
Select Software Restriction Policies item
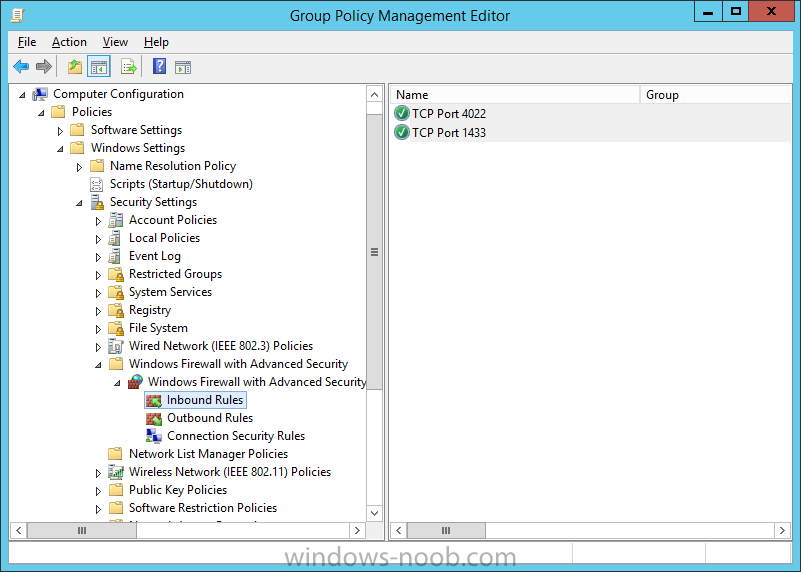[x=203, y=508]
